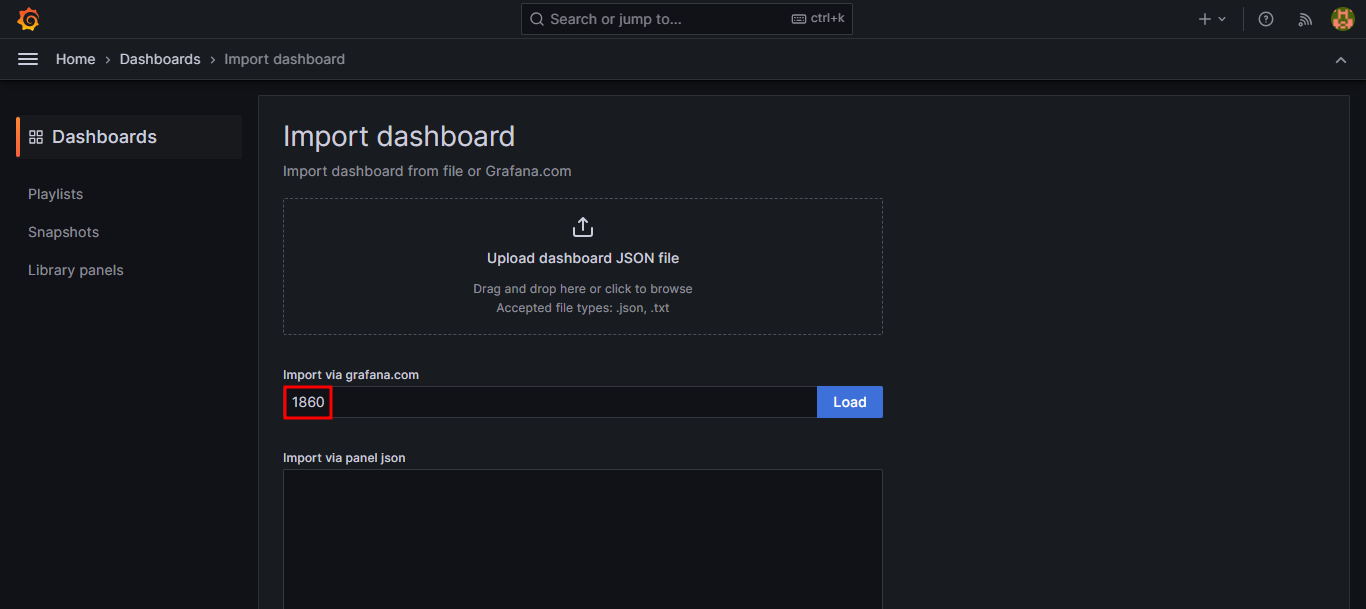Click the Grafana logo icon
1366x609 pixels.
[28, 18]
